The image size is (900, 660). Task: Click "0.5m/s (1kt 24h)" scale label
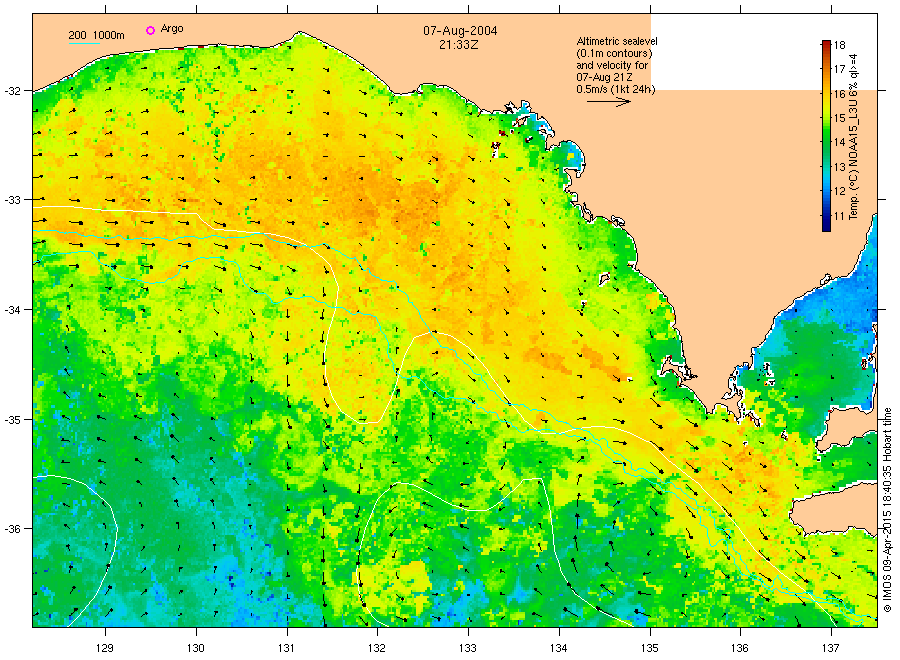click(616, 90)
